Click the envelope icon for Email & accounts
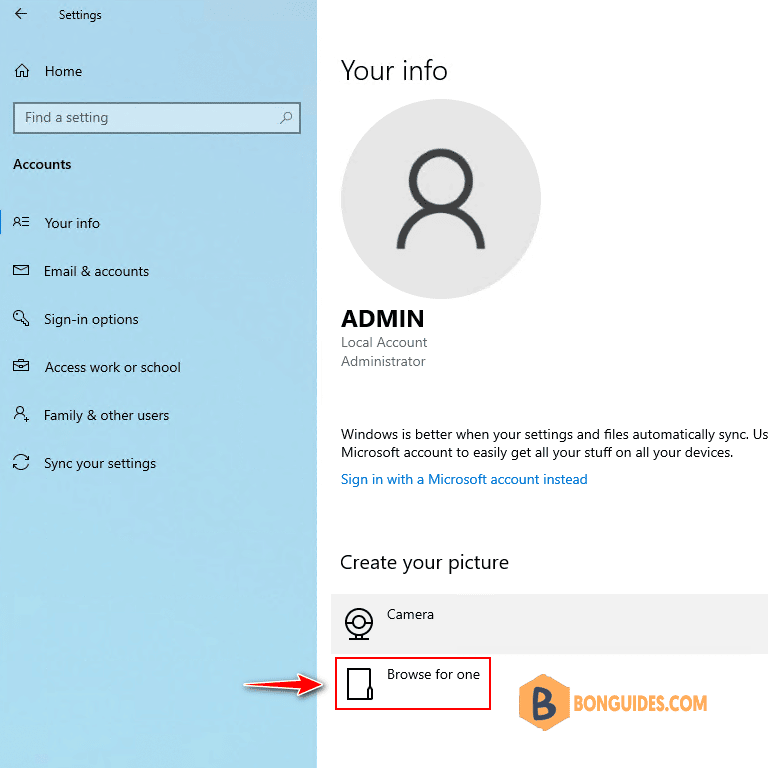This screenshot has width=768, height=768. pos(21,270)
